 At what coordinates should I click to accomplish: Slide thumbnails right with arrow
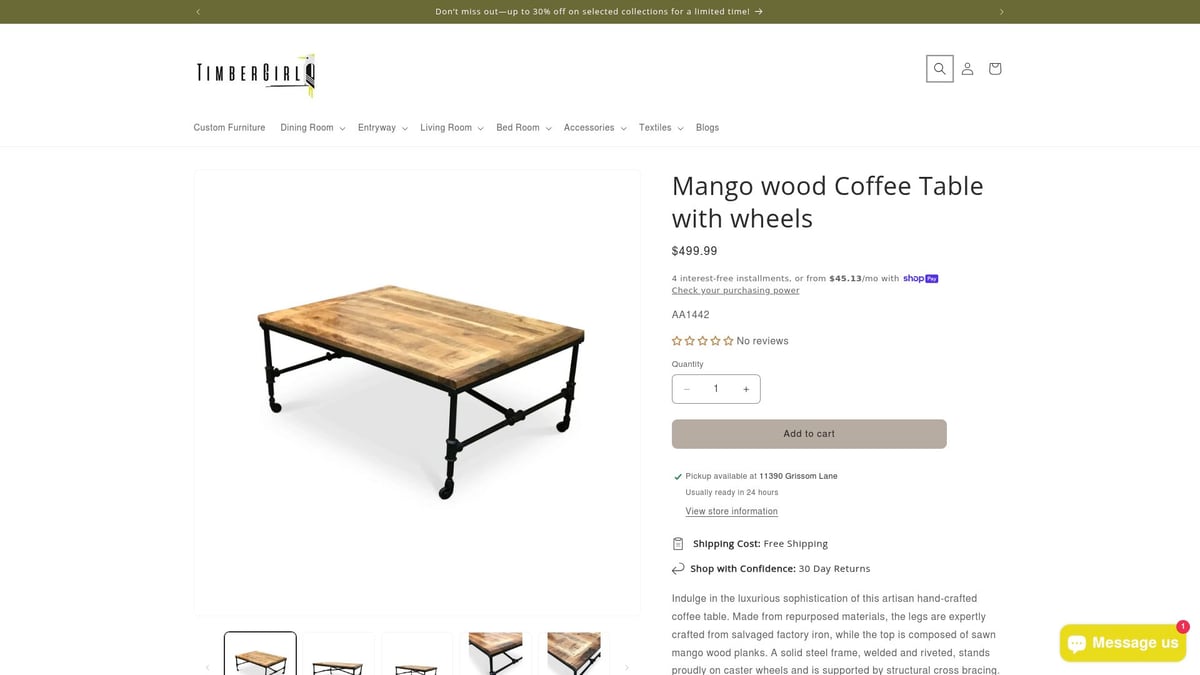(627, 667)
